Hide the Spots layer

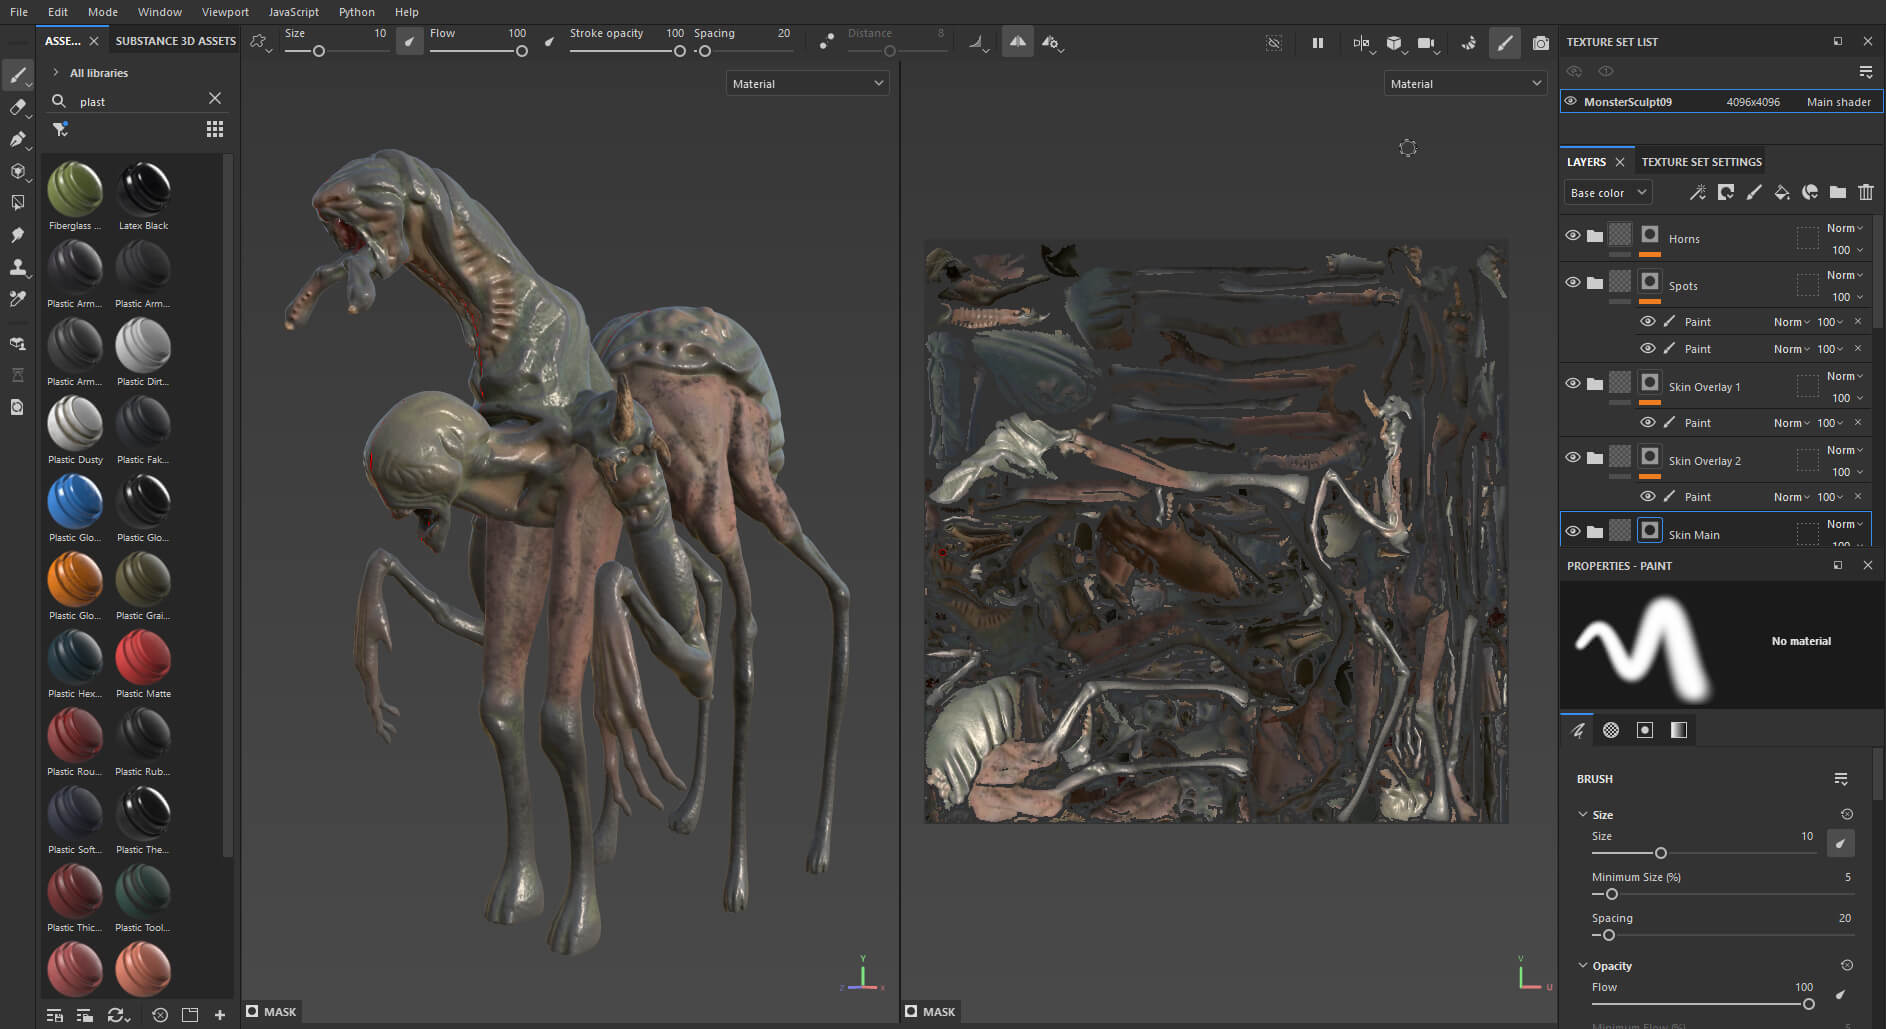tap(1572, 283)
